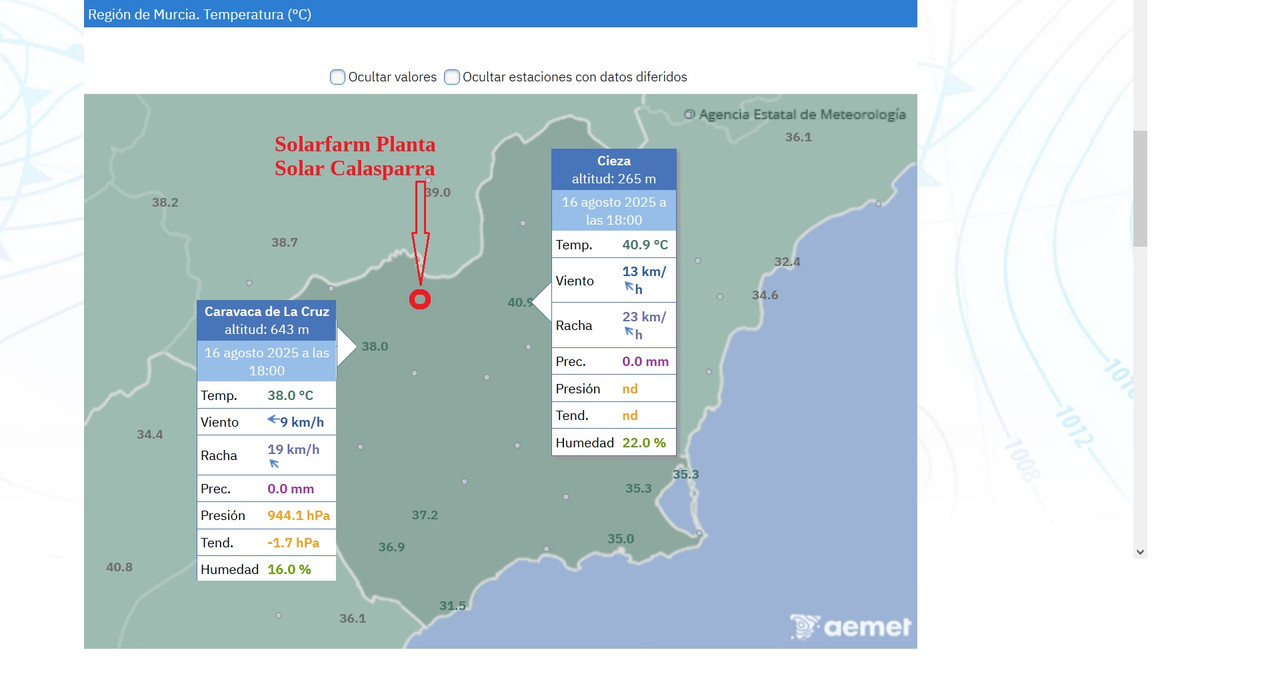The image size is (1280, 698).
Task: Click the Cieza popup title
Action: 614,160
